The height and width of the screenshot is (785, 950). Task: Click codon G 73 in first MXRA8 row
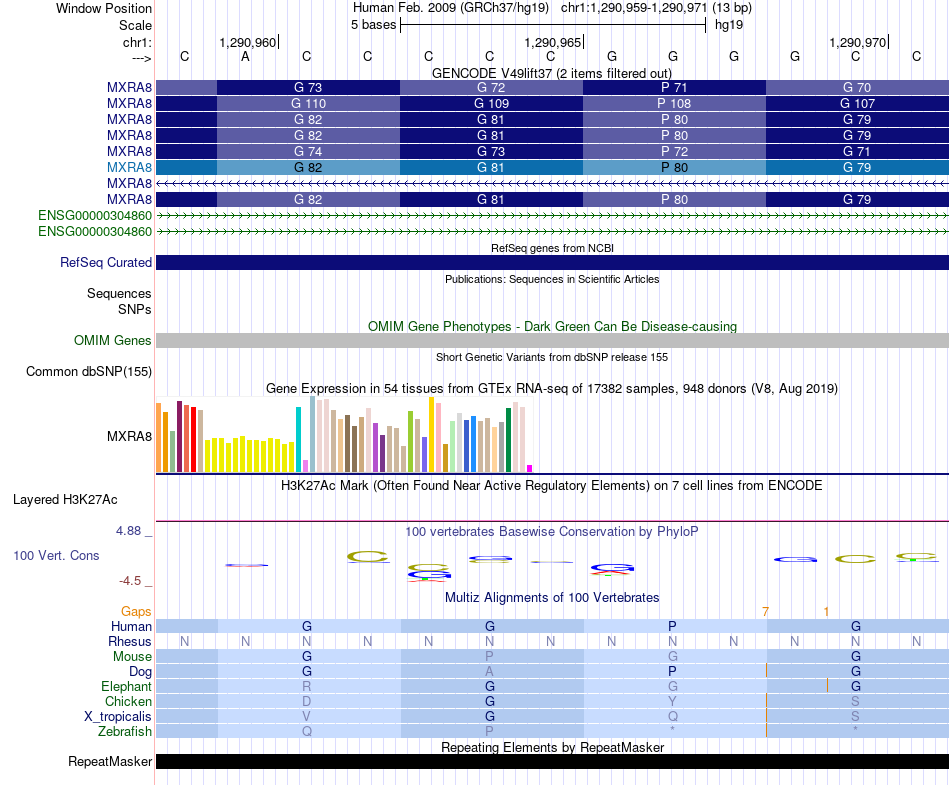pyautogui.click(x=308, y=87)
